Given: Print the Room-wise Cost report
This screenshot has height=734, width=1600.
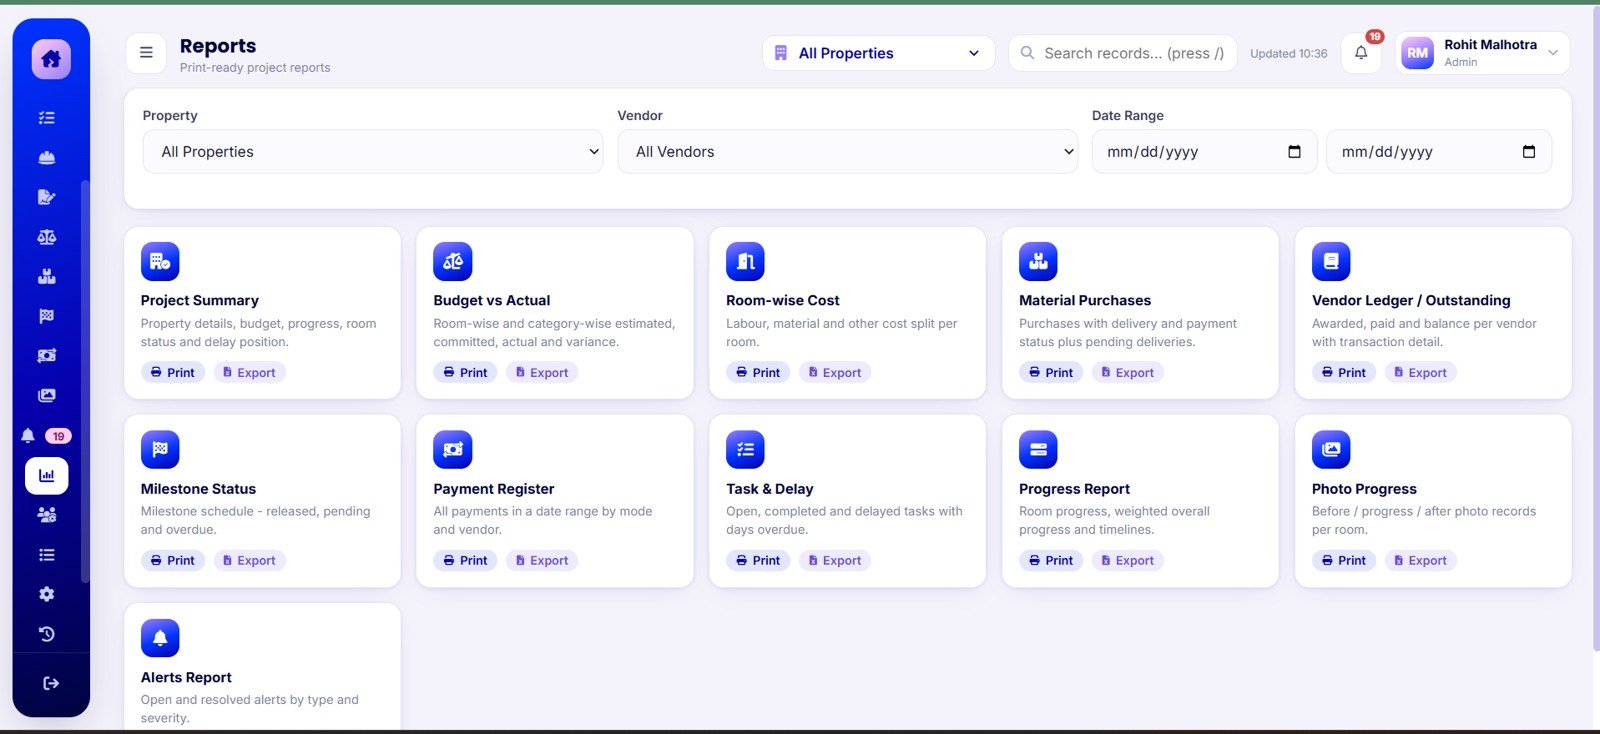Looking at the screenshot, I should 758,373.
